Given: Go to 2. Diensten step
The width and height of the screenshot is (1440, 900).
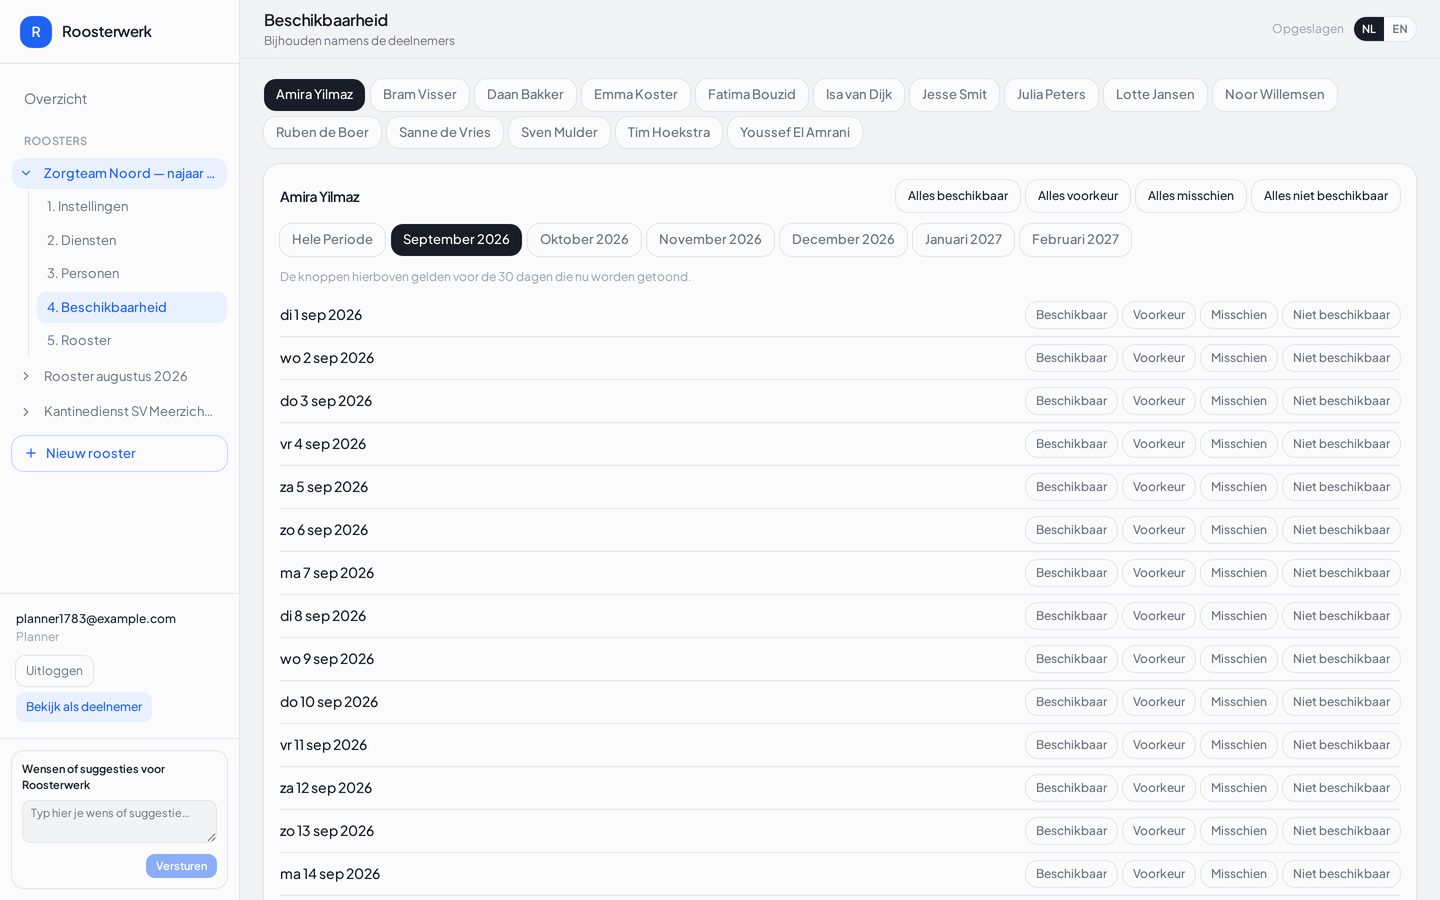Looking at the screenshot, I should coord(132,240).
